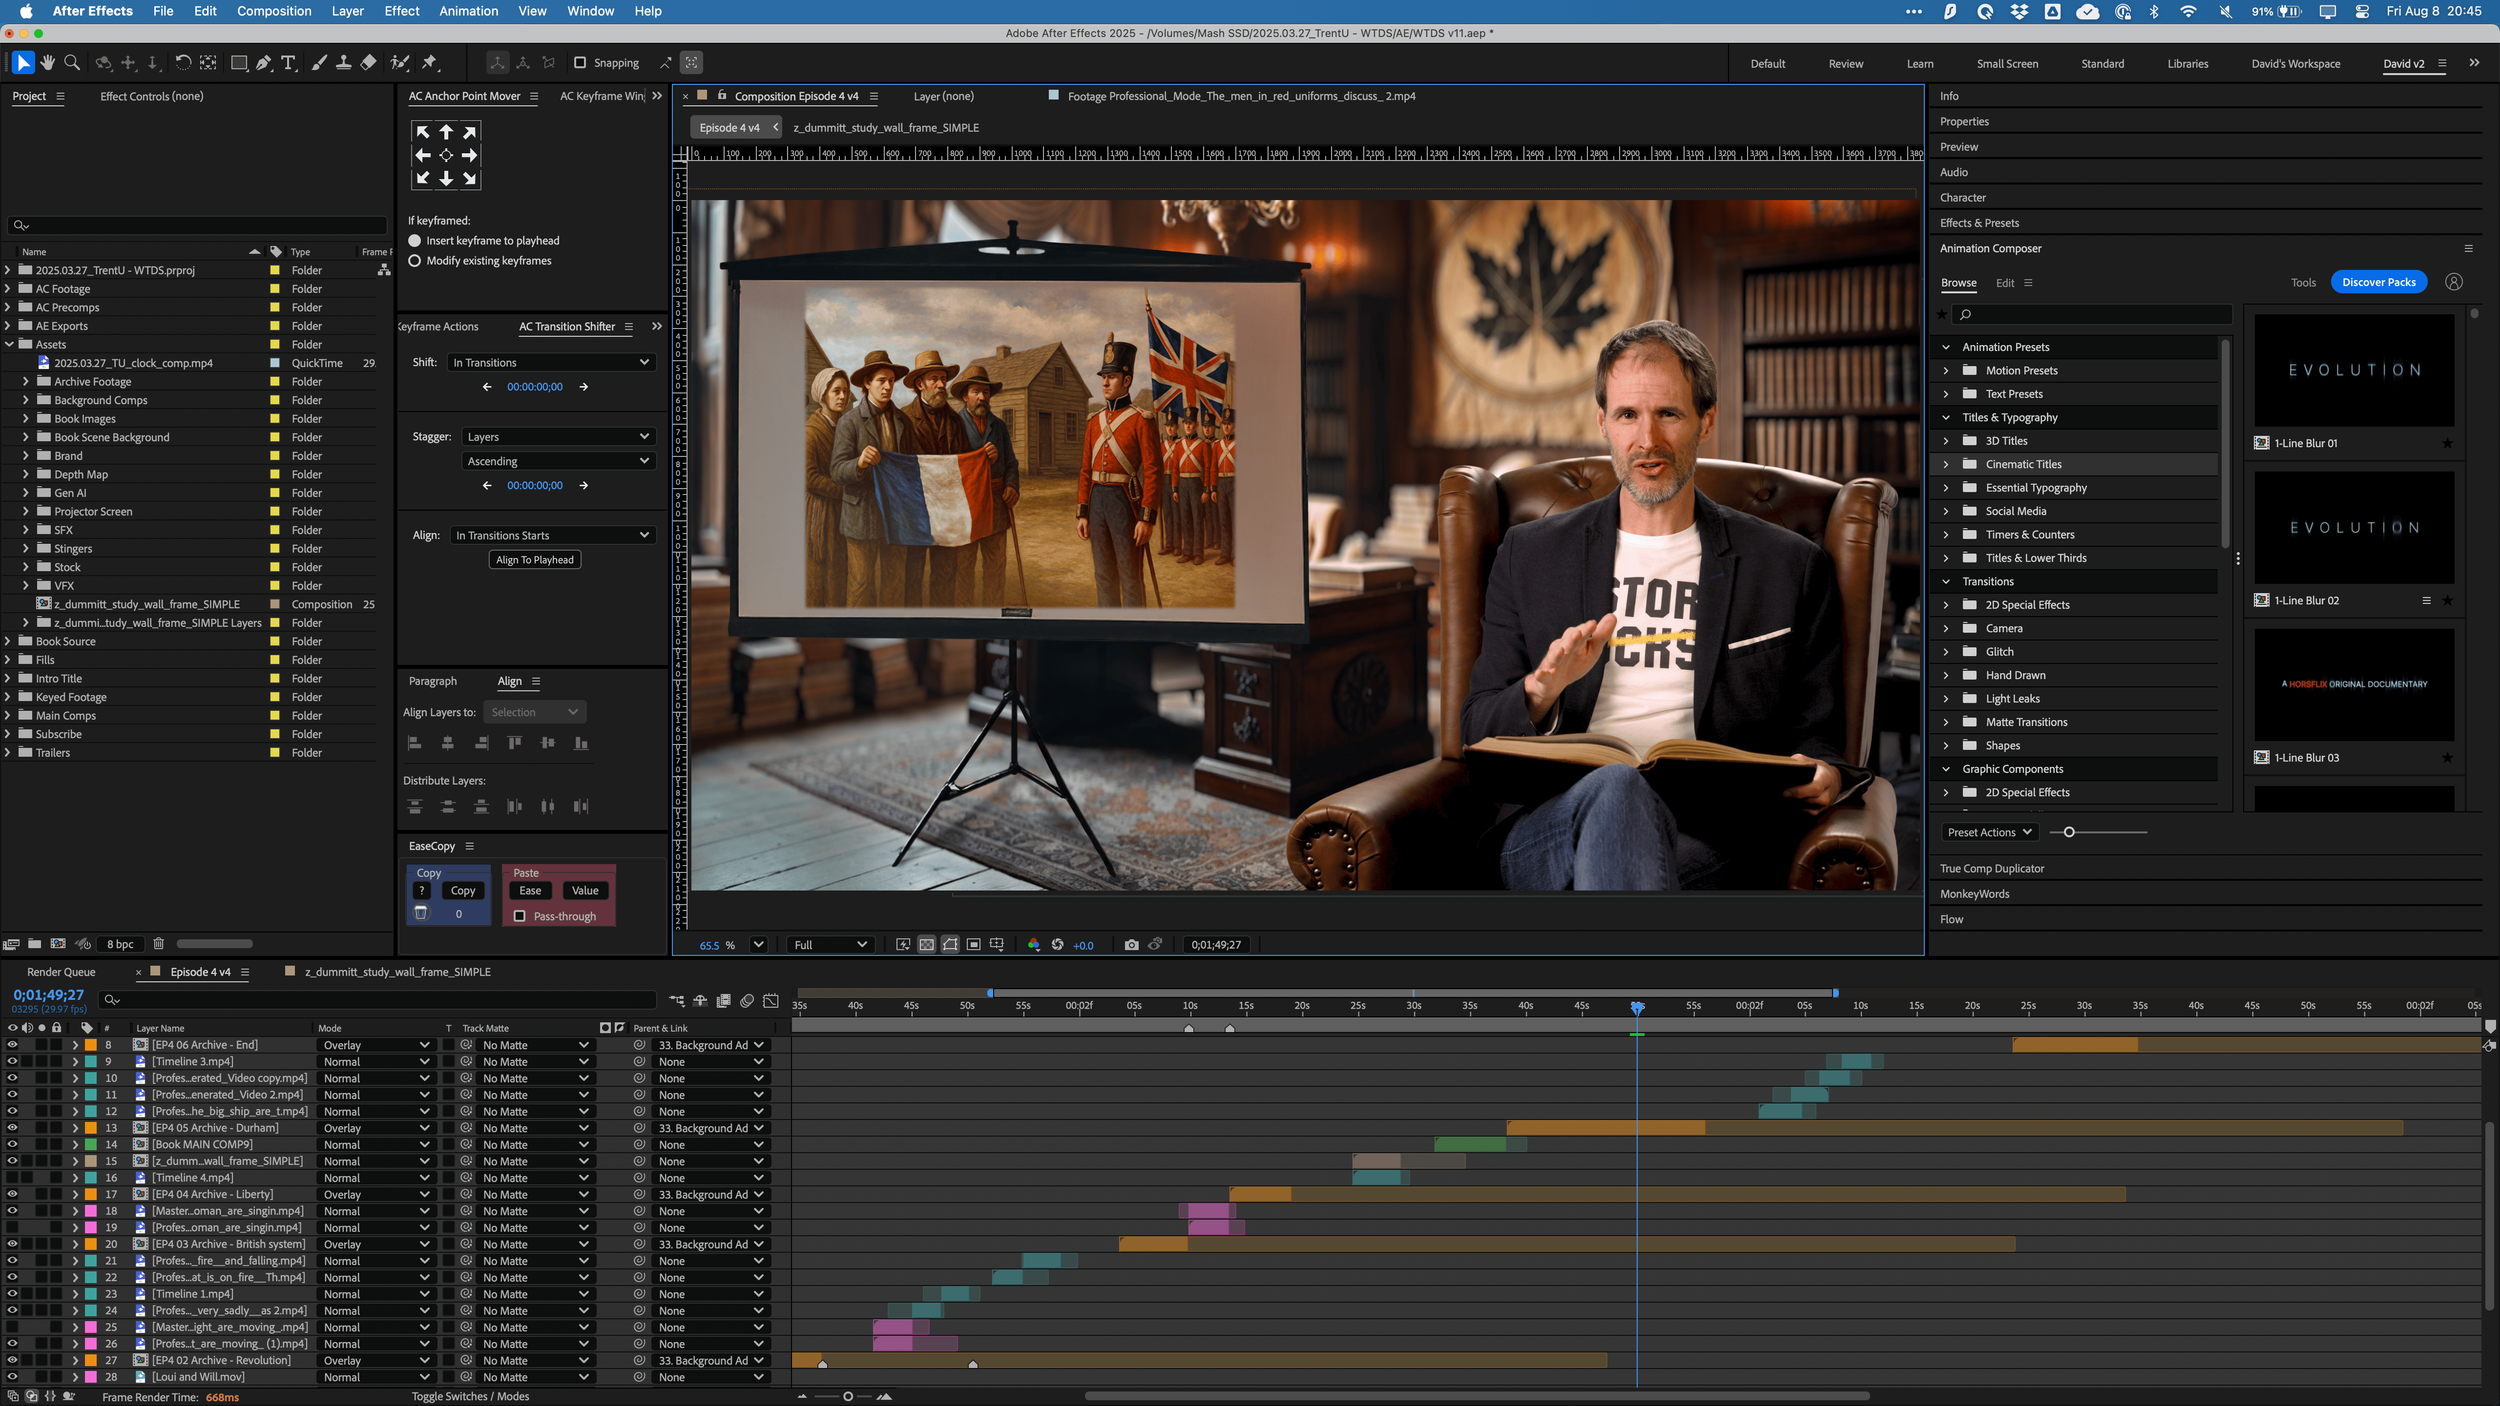Image resolution: width=2500 pixels, height=1406 pixels.
Task: Select the Rotation tool
Action: [x=183, y=62]
